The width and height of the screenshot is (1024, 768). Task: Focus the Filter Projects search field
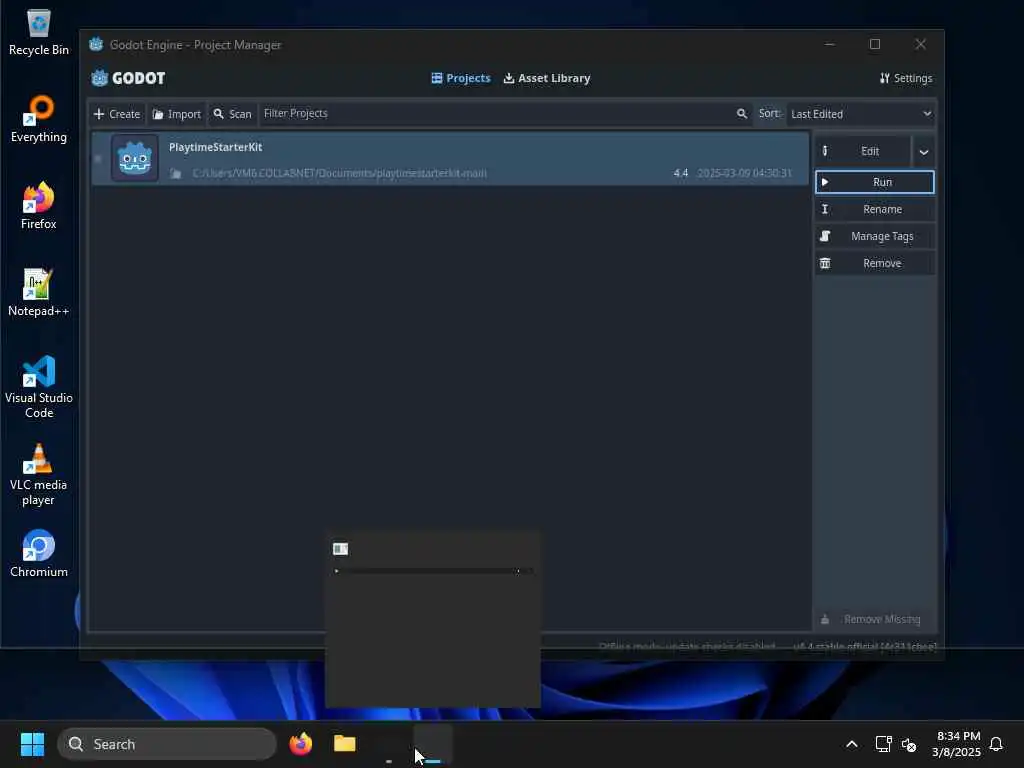click(x=504, y=114)
